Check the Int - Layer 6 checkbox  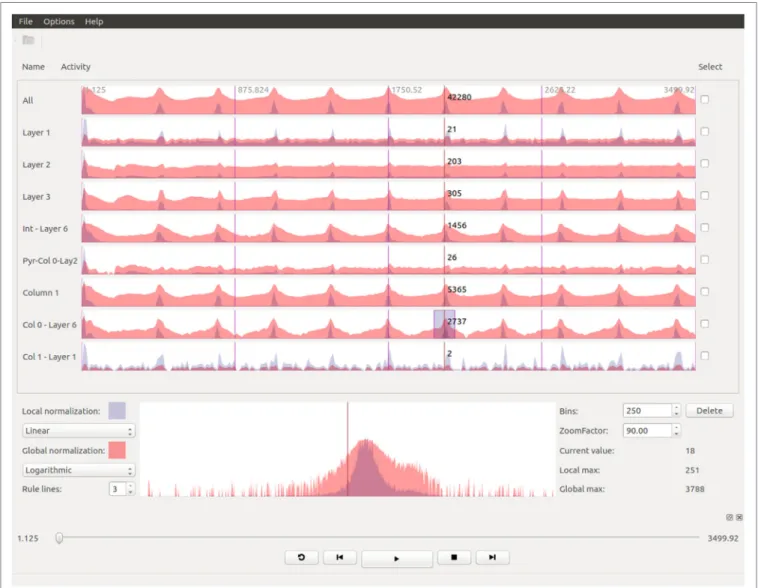point(705,227)
